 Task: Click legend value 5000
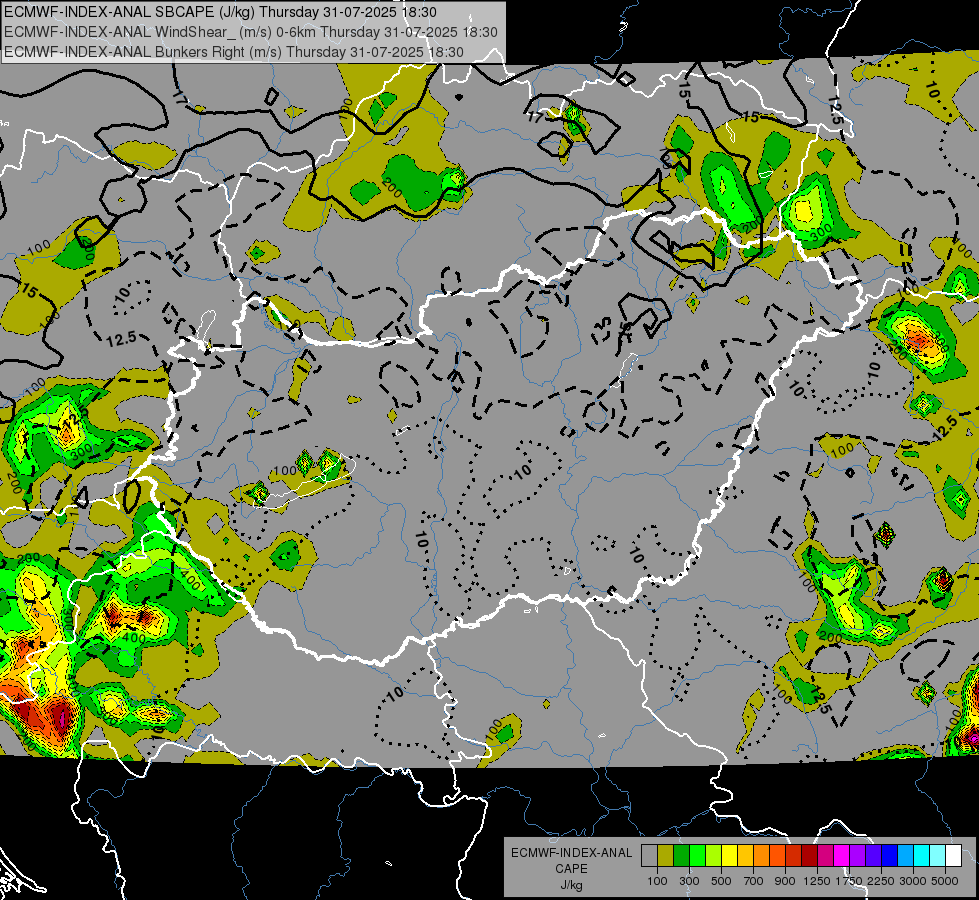point(945,881)
